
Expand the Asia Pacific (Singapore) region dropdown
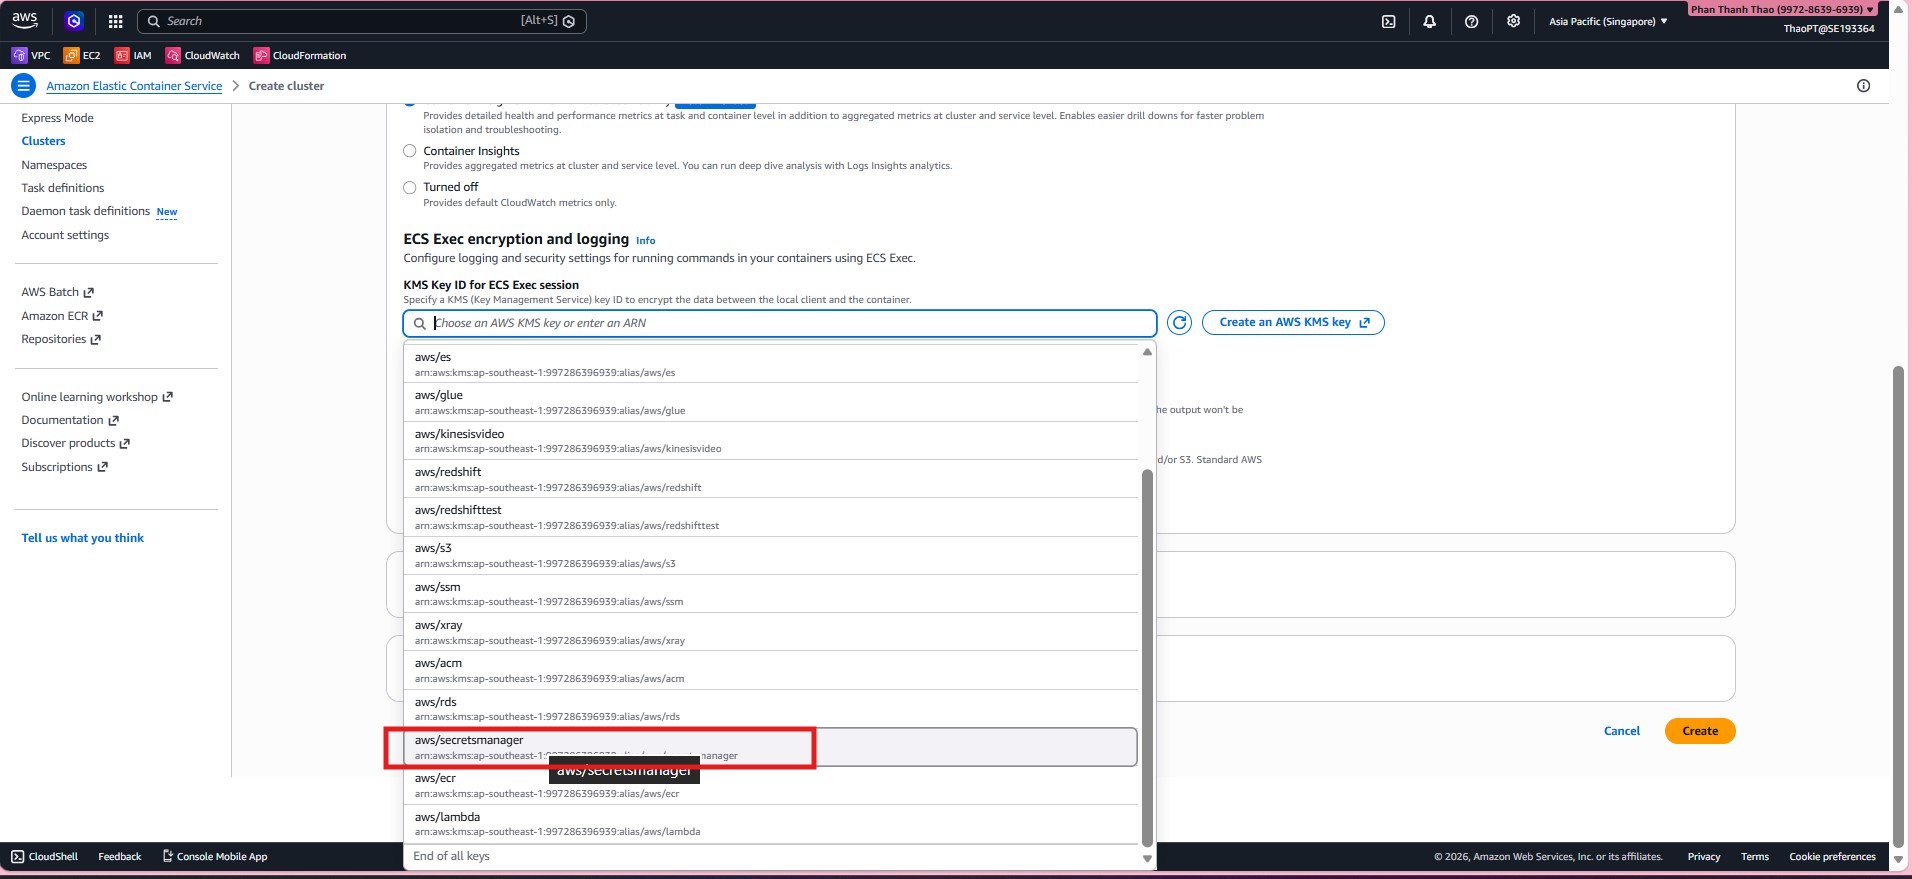click(1607, 21)
